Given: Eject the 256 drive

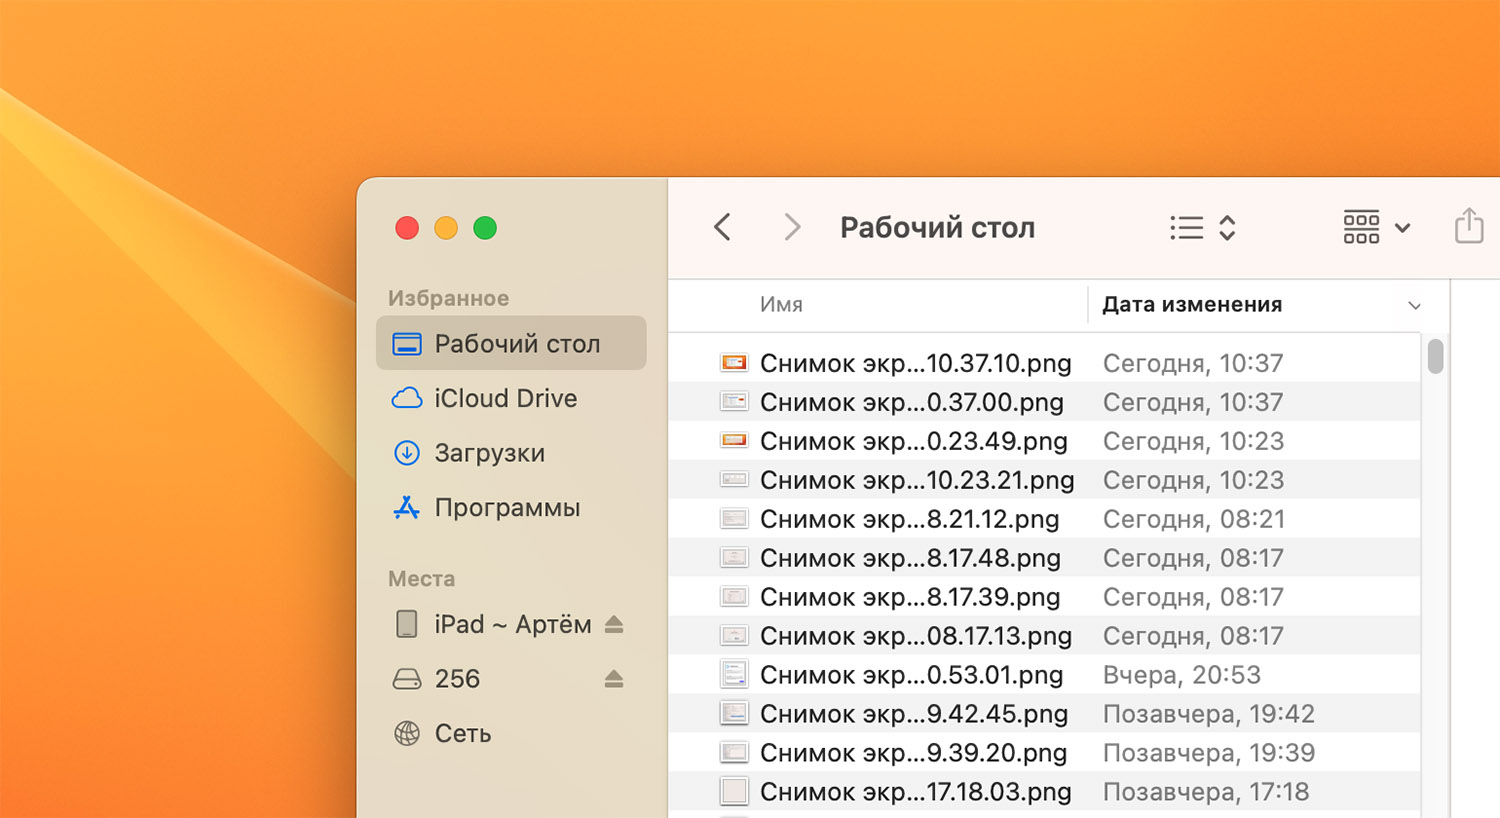Looking at the screenshot, I should (614, 680).
